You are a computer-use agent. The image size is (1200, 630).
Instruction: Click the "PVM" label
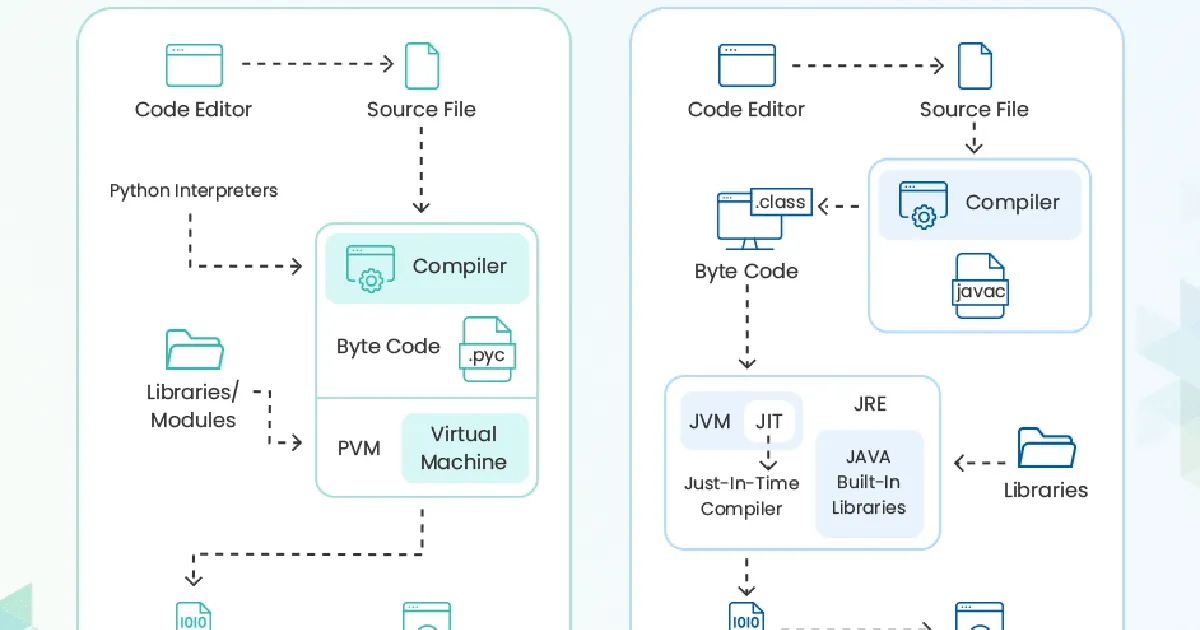click(x=359, y=448)
